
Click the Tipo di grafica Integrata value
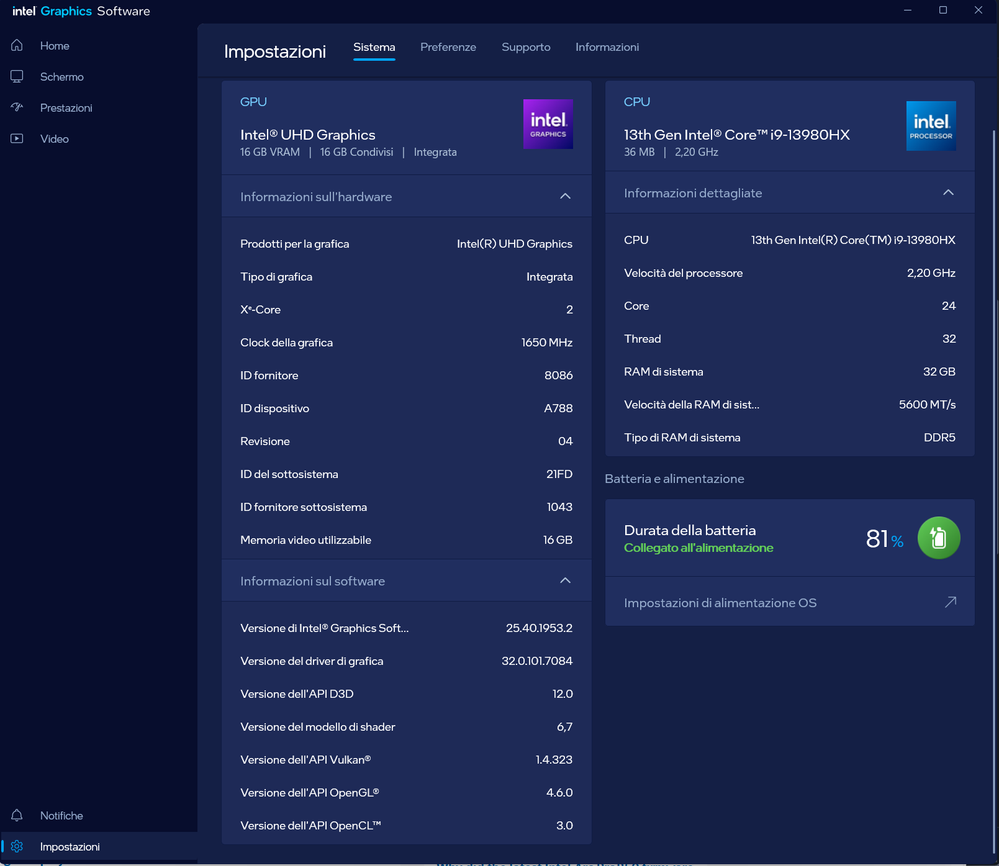[x=549, y=277]
